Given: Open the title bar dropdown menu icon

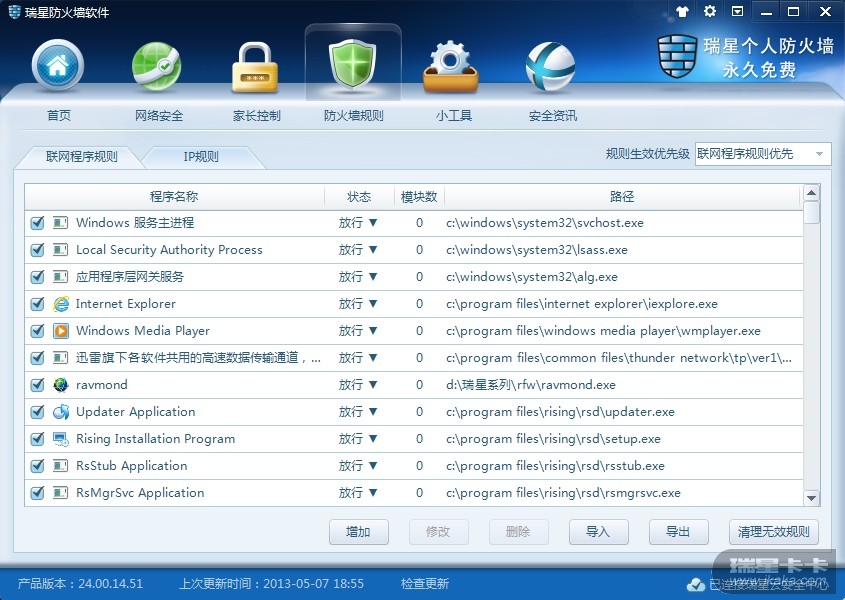Looking at the screenshot, I should click(737, 11).
